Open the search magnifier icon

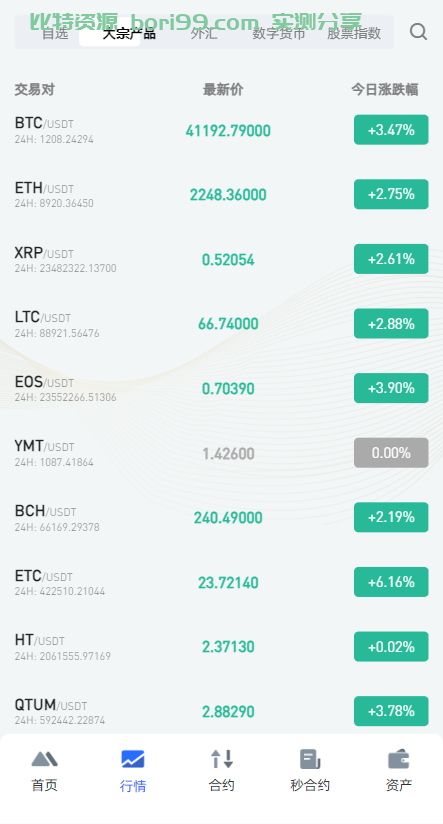[x=418, y=32]
